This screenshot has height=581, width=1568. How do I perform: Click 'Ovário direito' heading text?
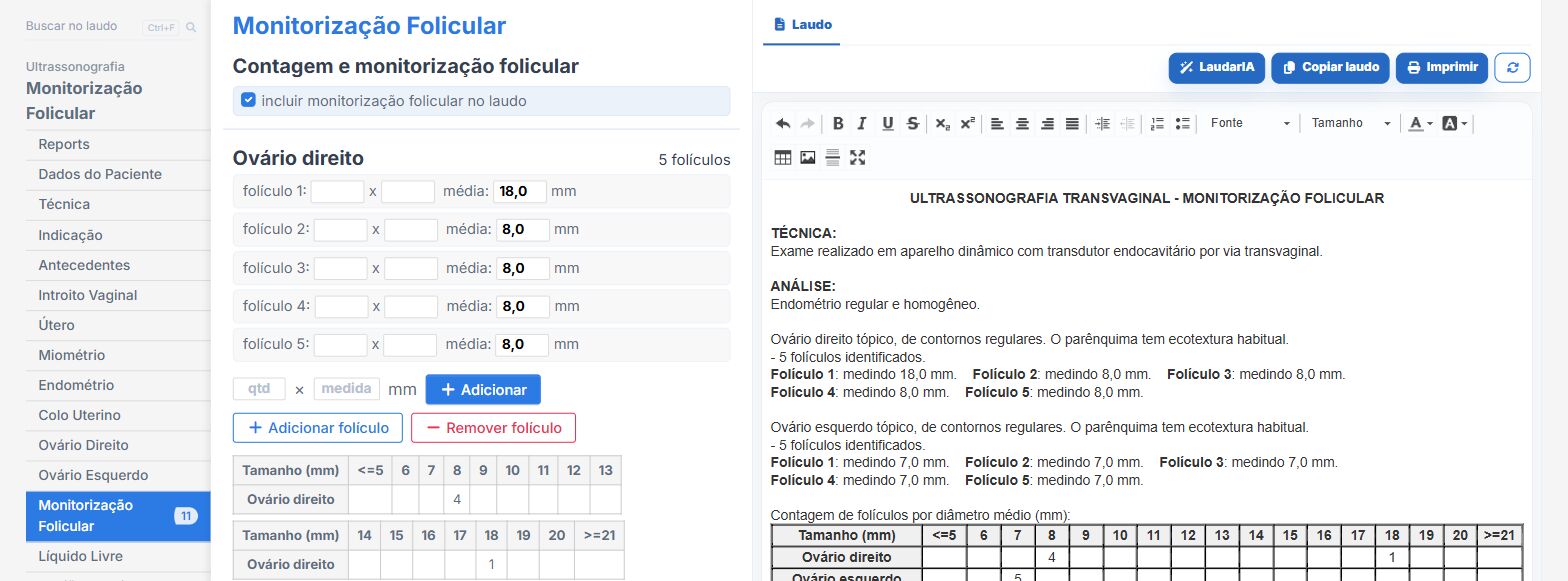click(x=298, y=158)
